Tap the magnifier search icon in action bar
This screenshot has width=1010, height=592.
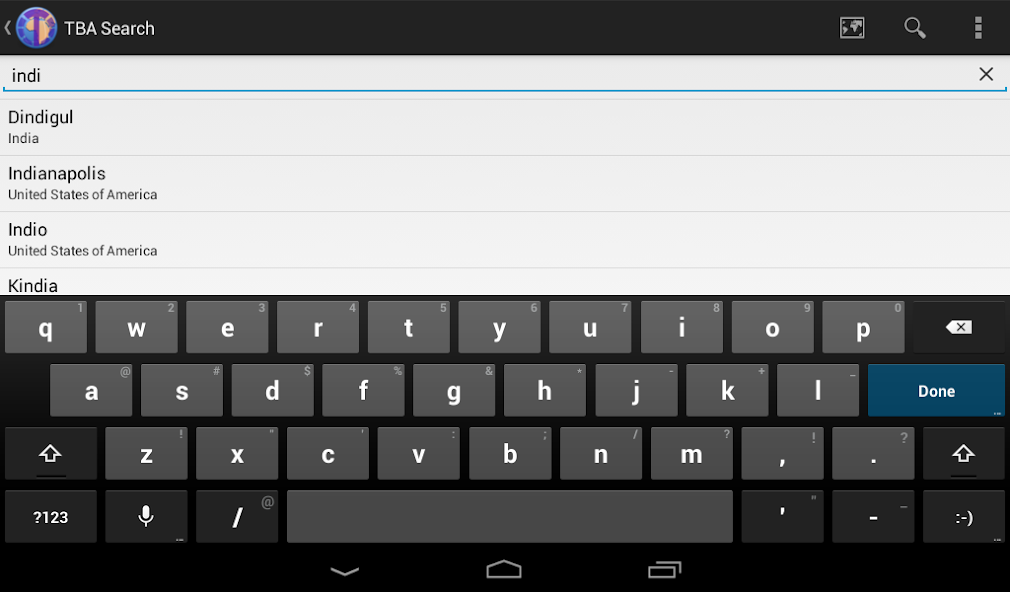pos(915,28)
